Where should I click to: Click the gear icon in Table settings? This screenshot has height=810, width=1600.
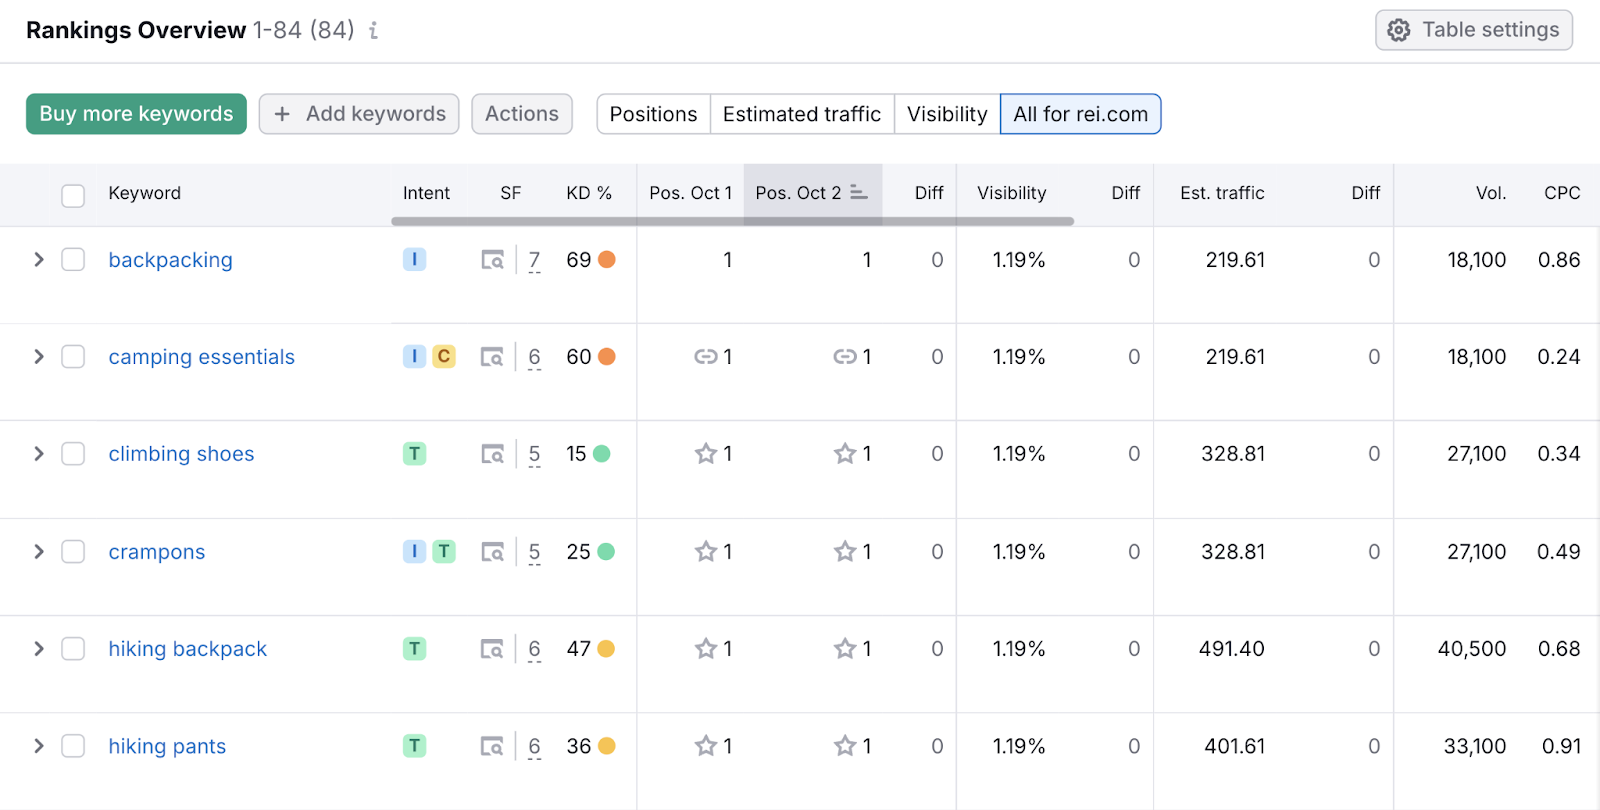1399,30
